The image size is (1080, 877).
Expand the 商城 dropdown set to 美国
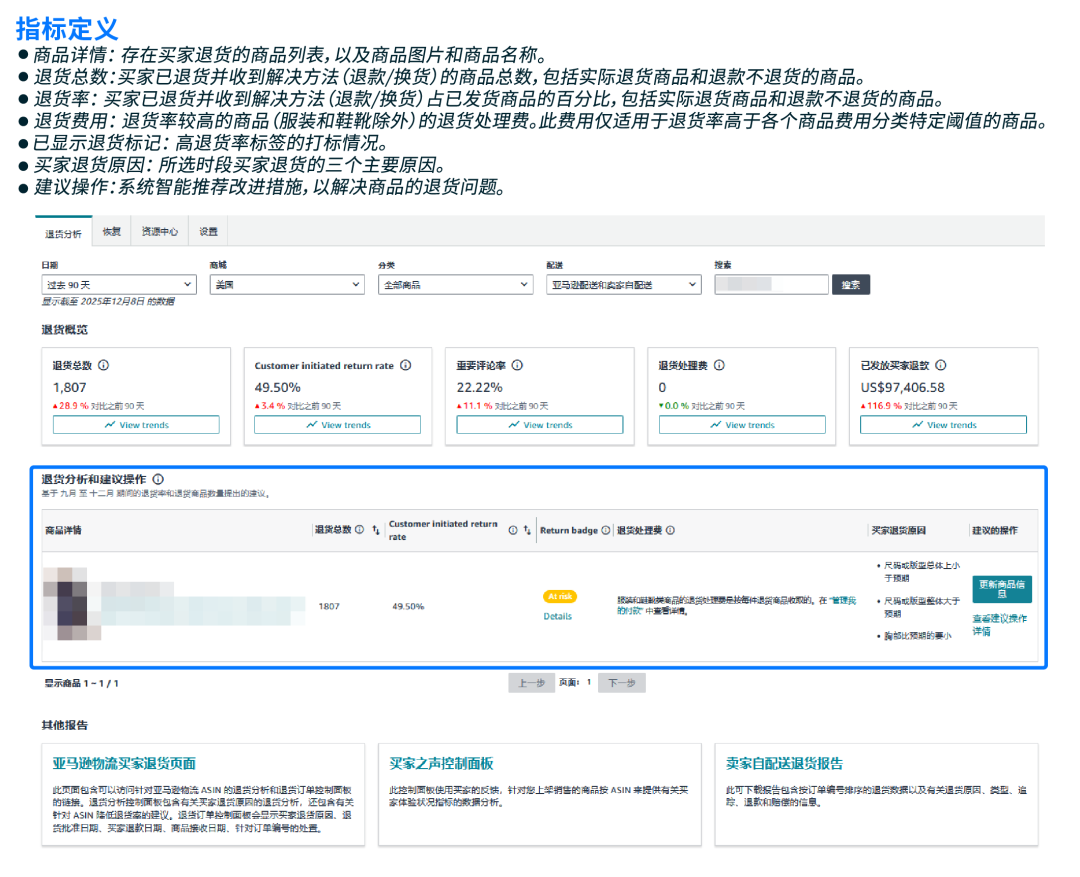pos(287,285)
